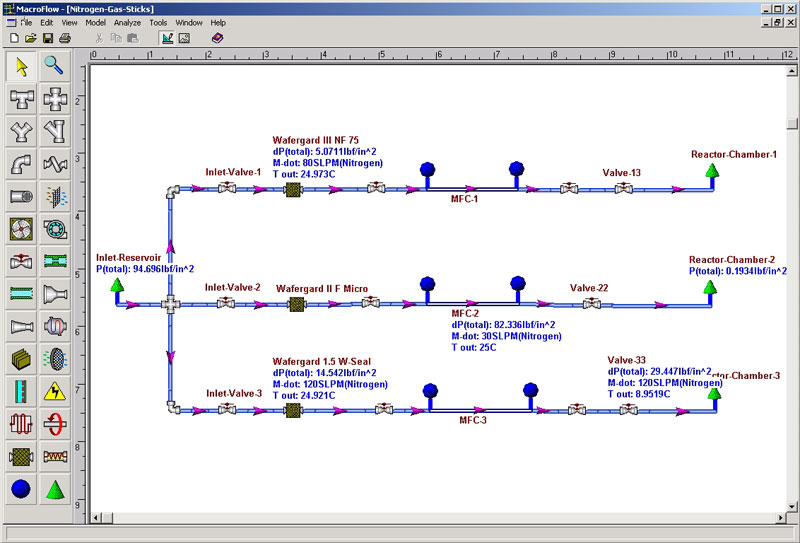Image resolution: width=800 pixels, height=543 pixels.
Task: Select the Inlet-Valve-1 valve symbol
Action: [227, 187]
